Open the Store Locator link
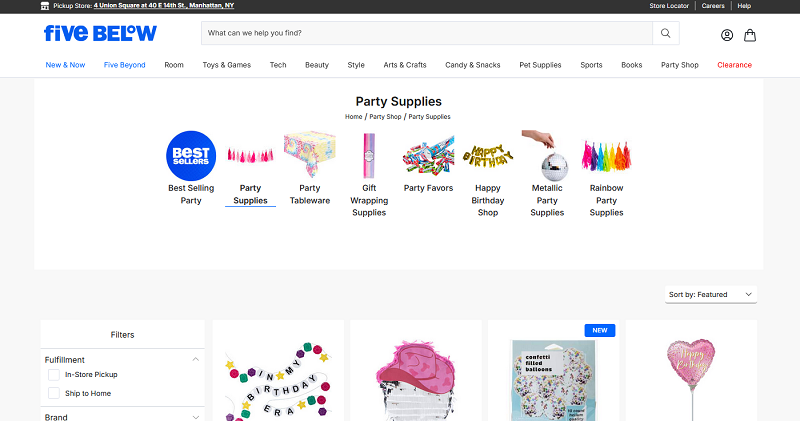Screen dimensions: 800x421 coord(669,6)
